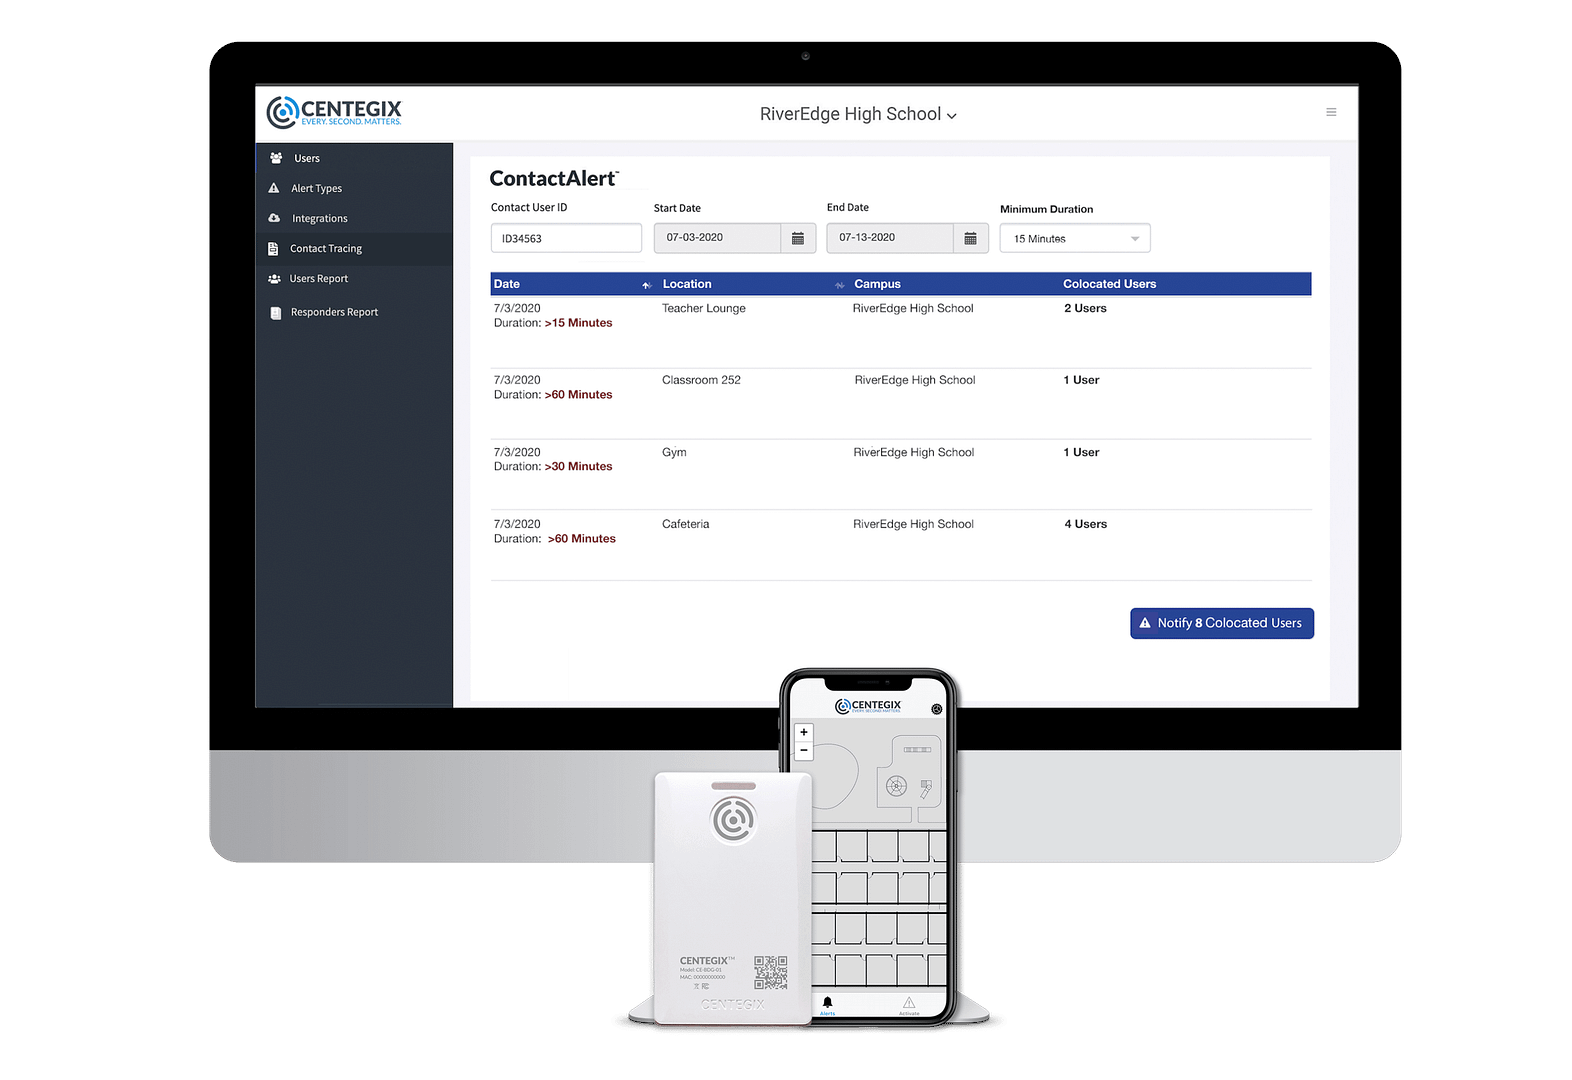
Task: Click the ContactAlert page heading
Action: tap(554, 179)
